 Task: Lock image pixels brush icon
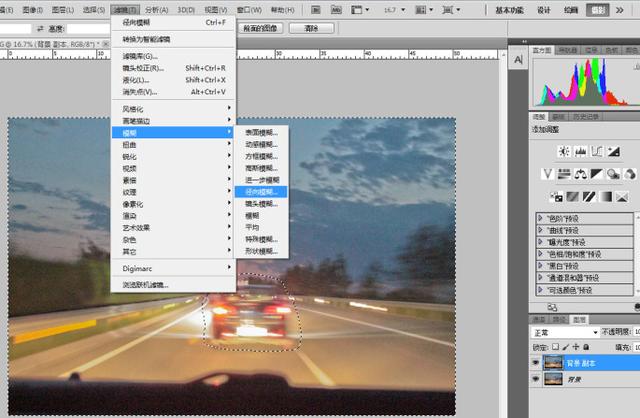coord(566,347)
